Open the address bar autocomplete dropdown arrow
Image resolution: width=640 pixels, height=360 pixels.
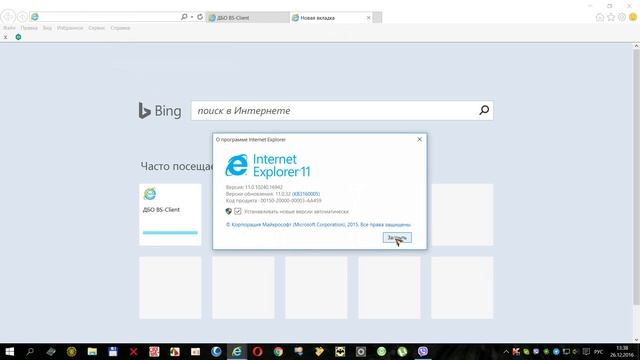pos(192,17)
